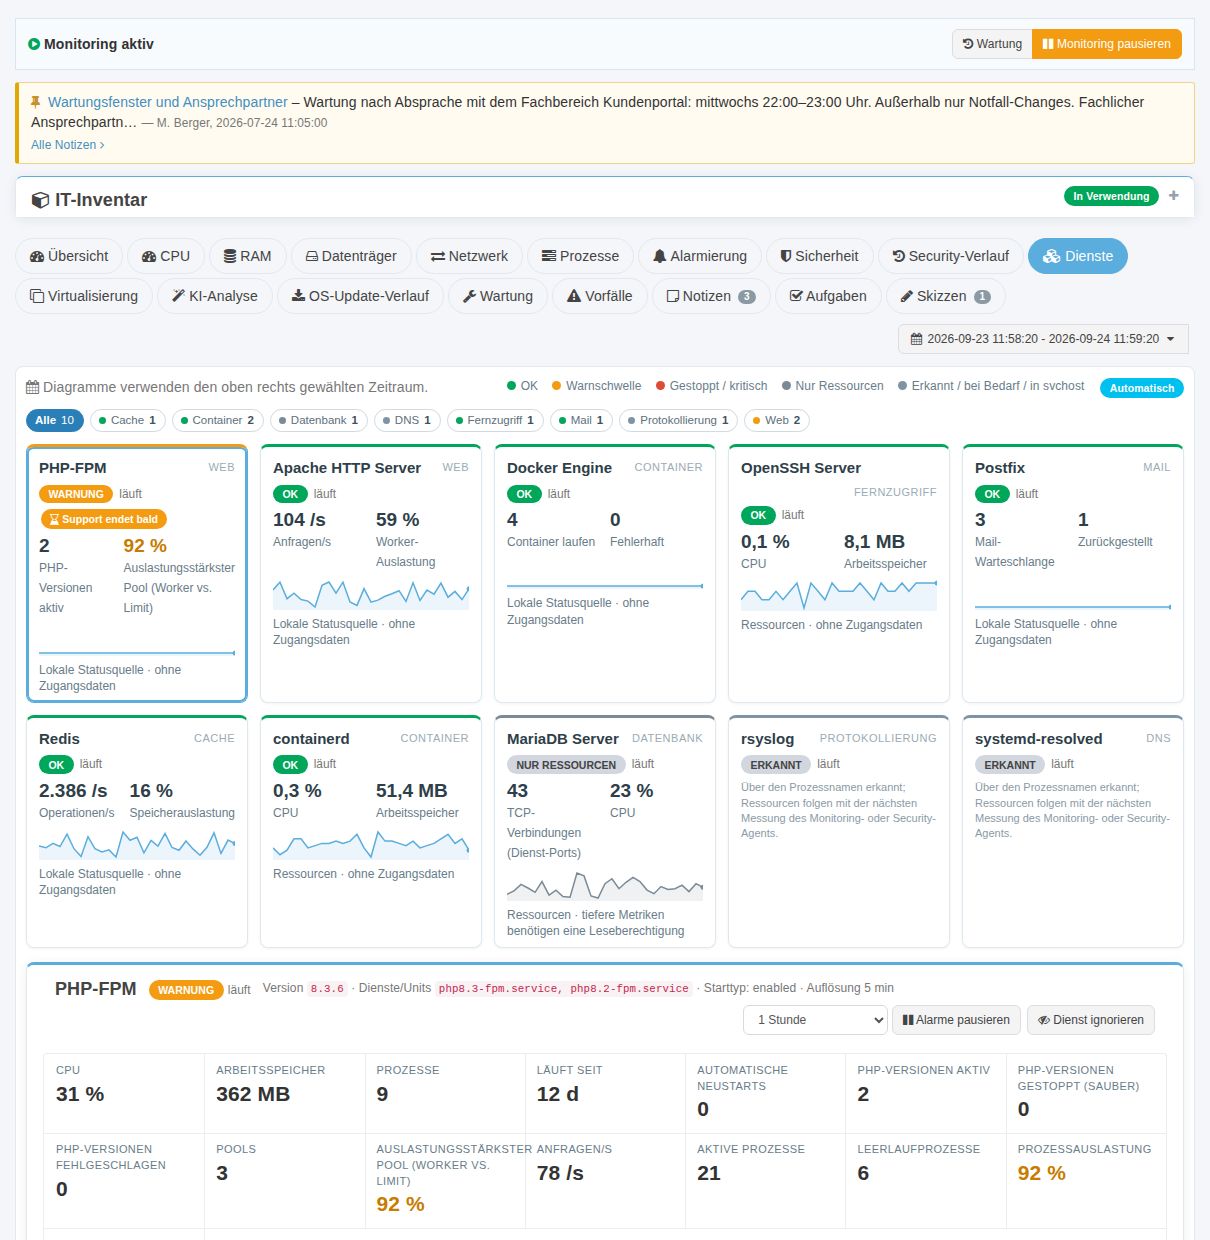Click the Redis sparkline chart
This screenshot has width=1210, height=1240.
tap(137, 844)
